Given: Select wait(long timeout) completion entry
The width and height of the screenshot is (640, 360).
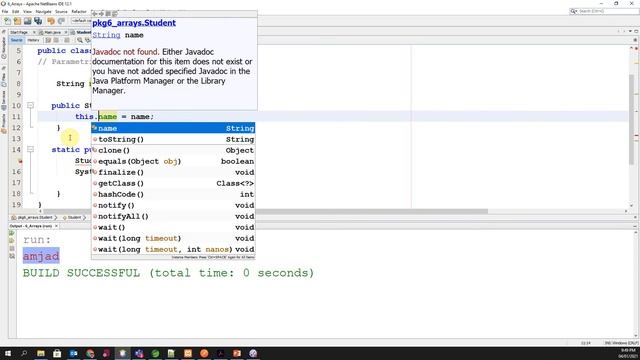Looking at the screenshot, I should [173, 238].
